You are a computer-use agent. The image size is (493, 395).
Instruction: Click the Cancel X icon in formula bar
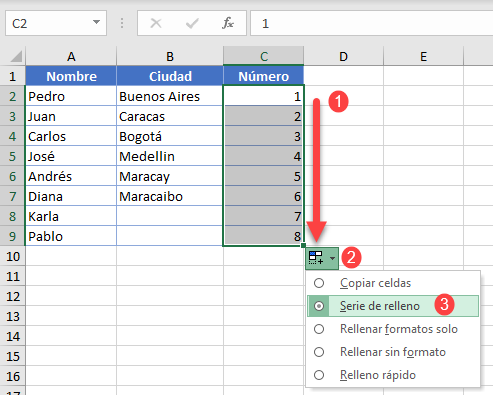(x=156, y=23)
